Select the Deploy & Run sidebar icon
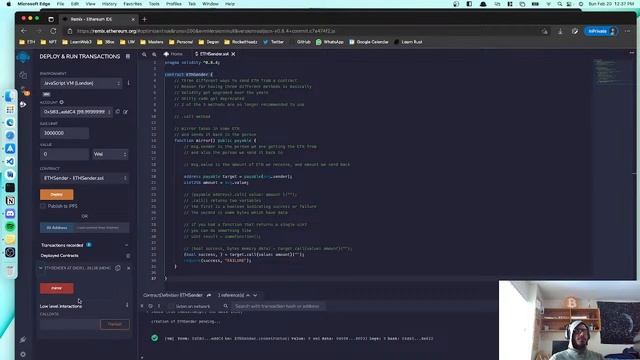The image size is (640, 360). click(23, 104)
